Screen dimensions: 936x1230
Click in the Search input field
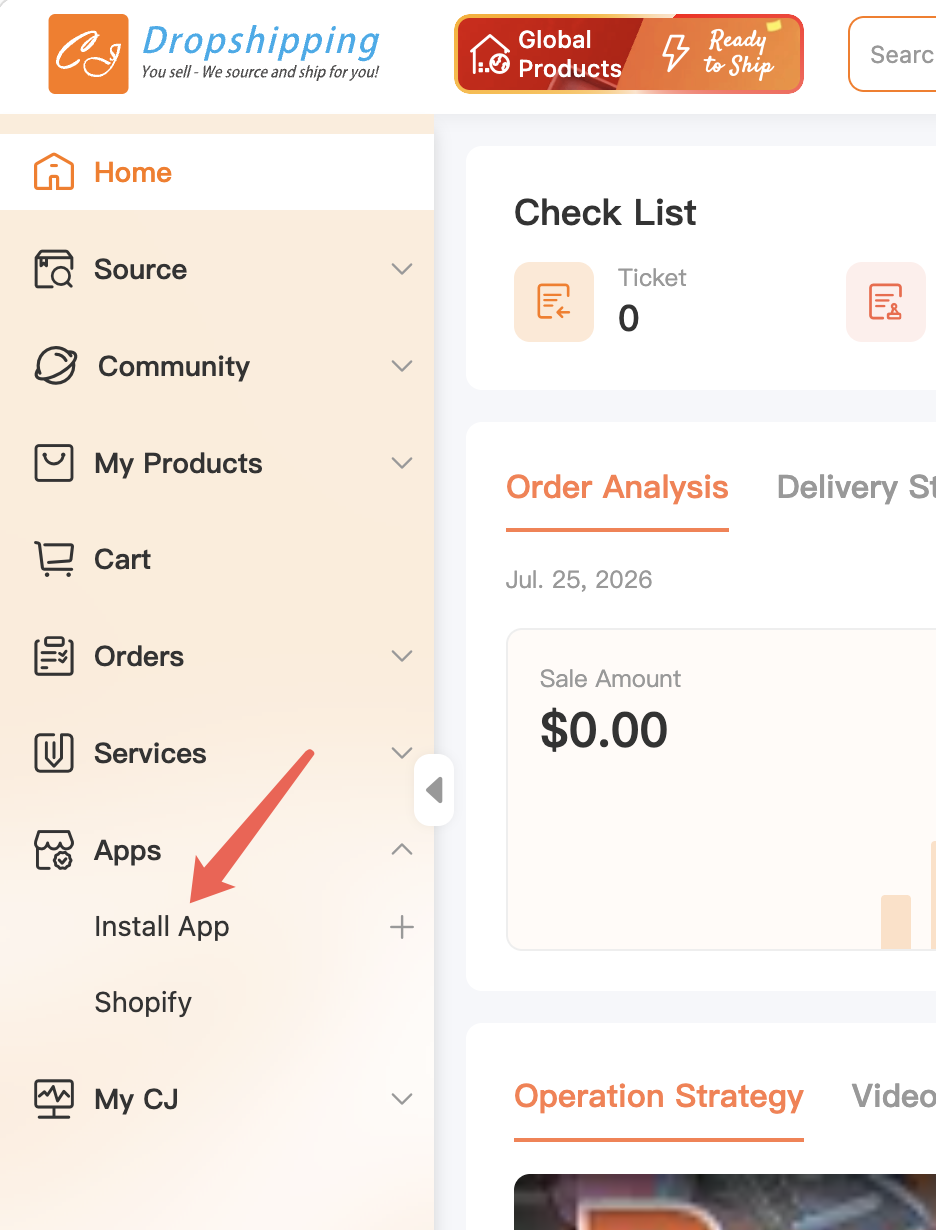(x=892, y=54)
